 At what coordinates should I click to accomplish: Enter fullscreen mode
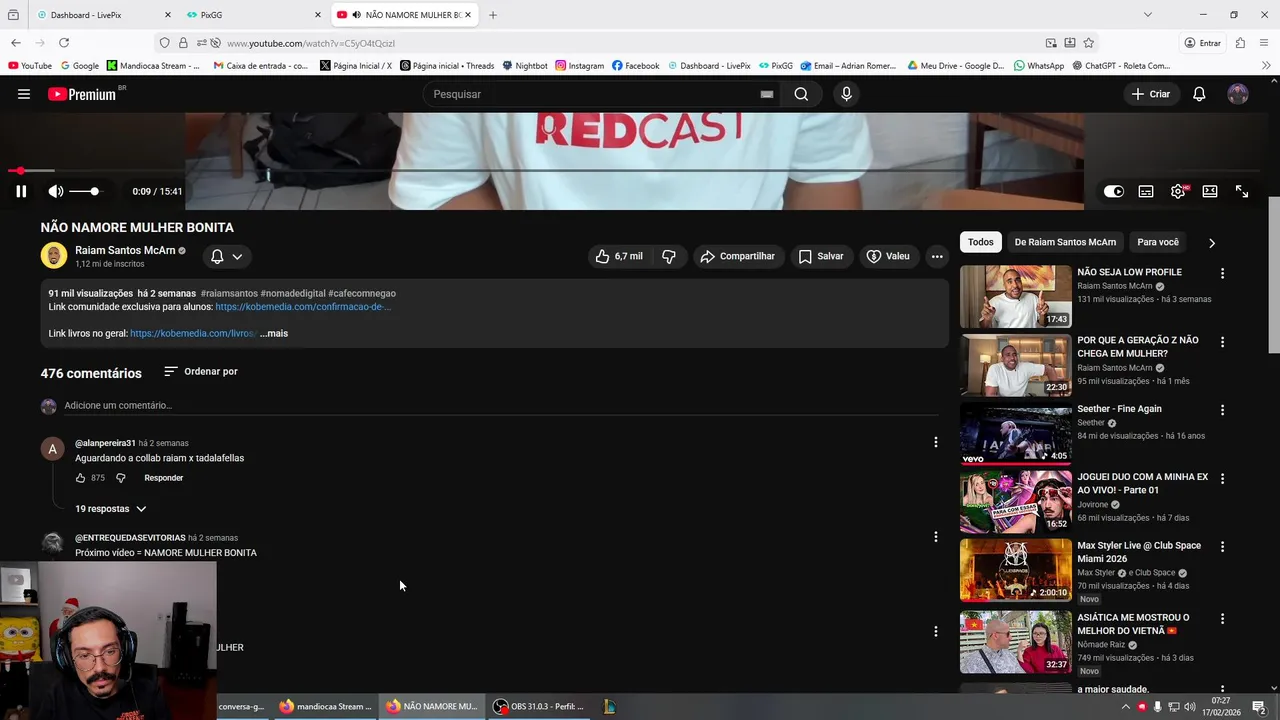pyautogui.click(x=1242, y=191)
